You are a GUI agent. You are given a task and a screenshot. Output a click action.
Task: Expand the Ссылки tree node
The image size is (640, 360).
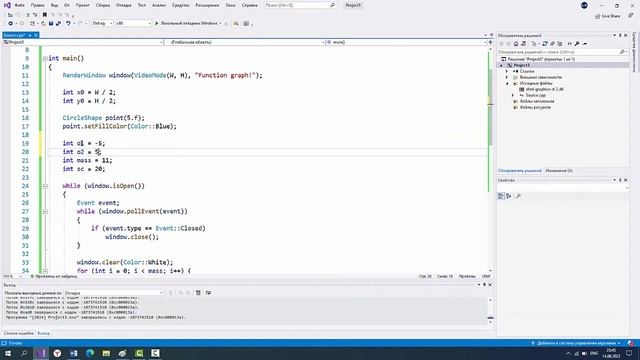507,71
